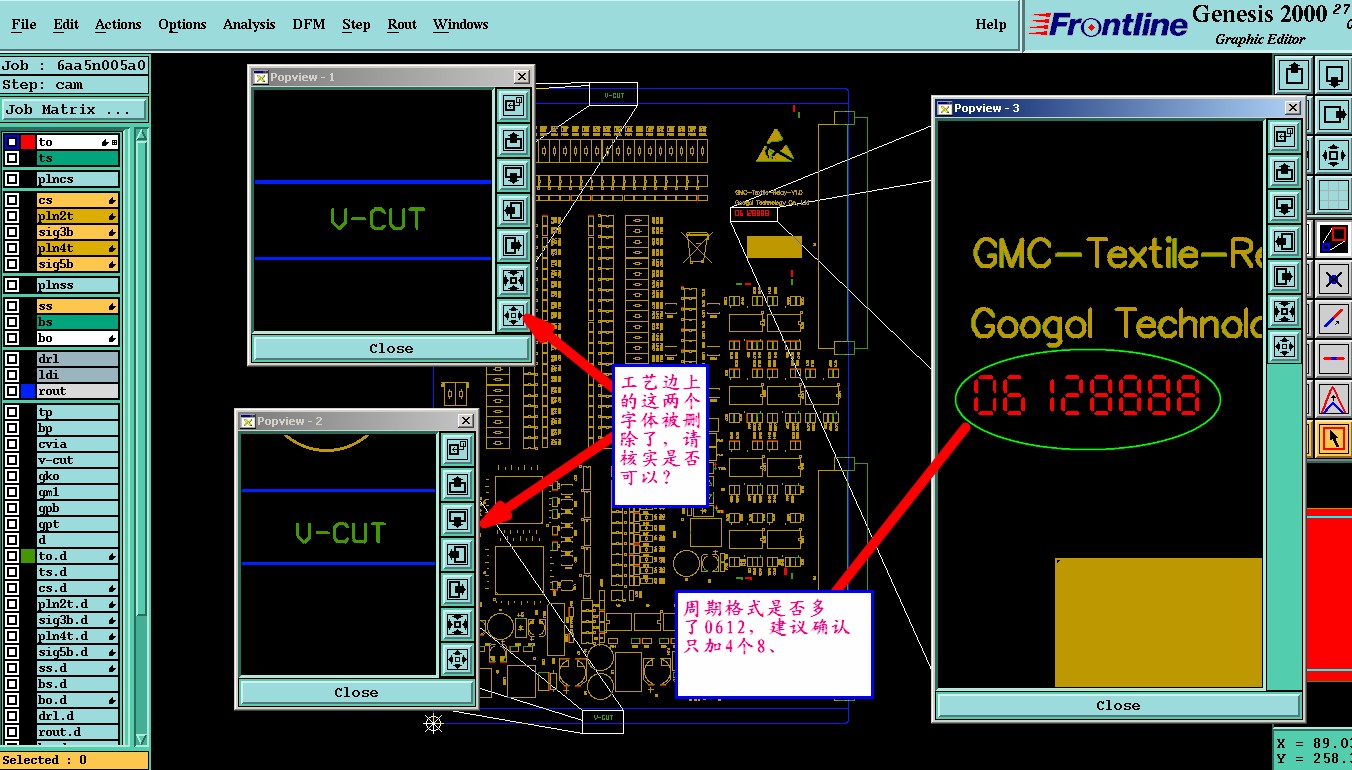Zoom in icon in Popview 3
Screen dimensions: 1352x770
pyautogui.click(x=1284, y=312)
